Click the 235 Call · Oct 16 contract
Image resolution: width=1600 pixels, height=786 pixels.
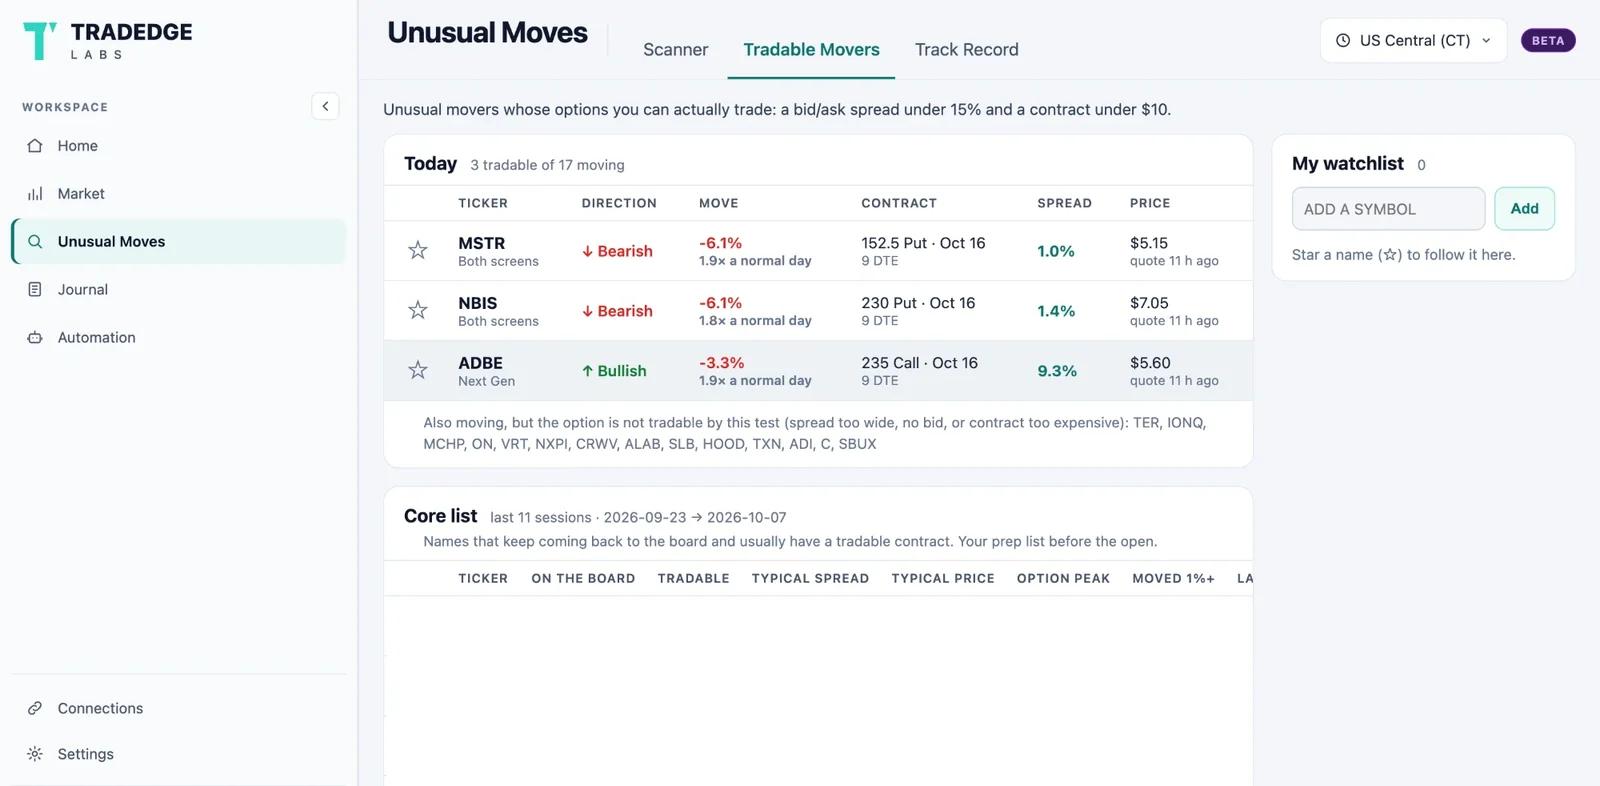[x=920, y=363]
